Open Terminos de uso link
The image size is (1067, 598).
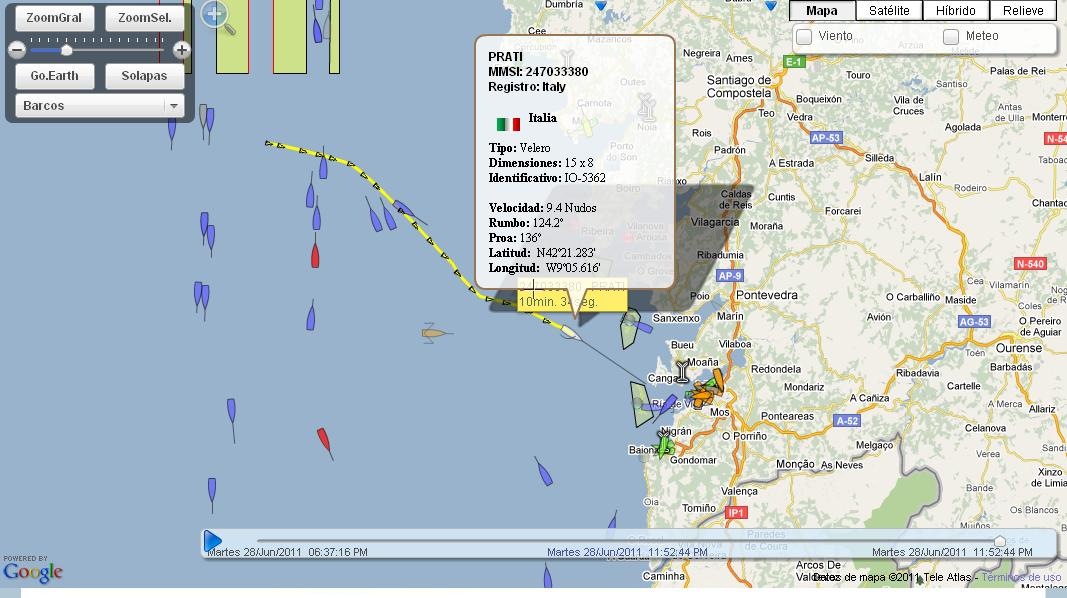click(x=1021, y=577)
